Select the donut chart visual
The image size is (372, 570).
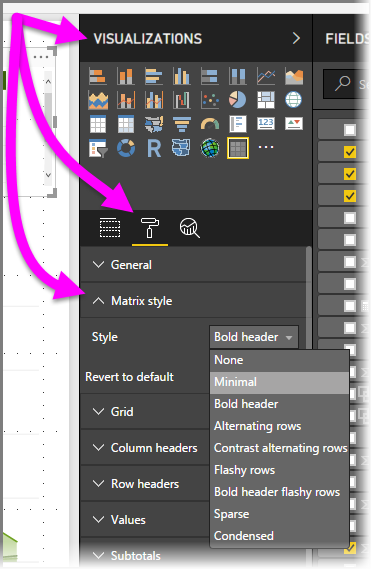[x=126, y=148]
